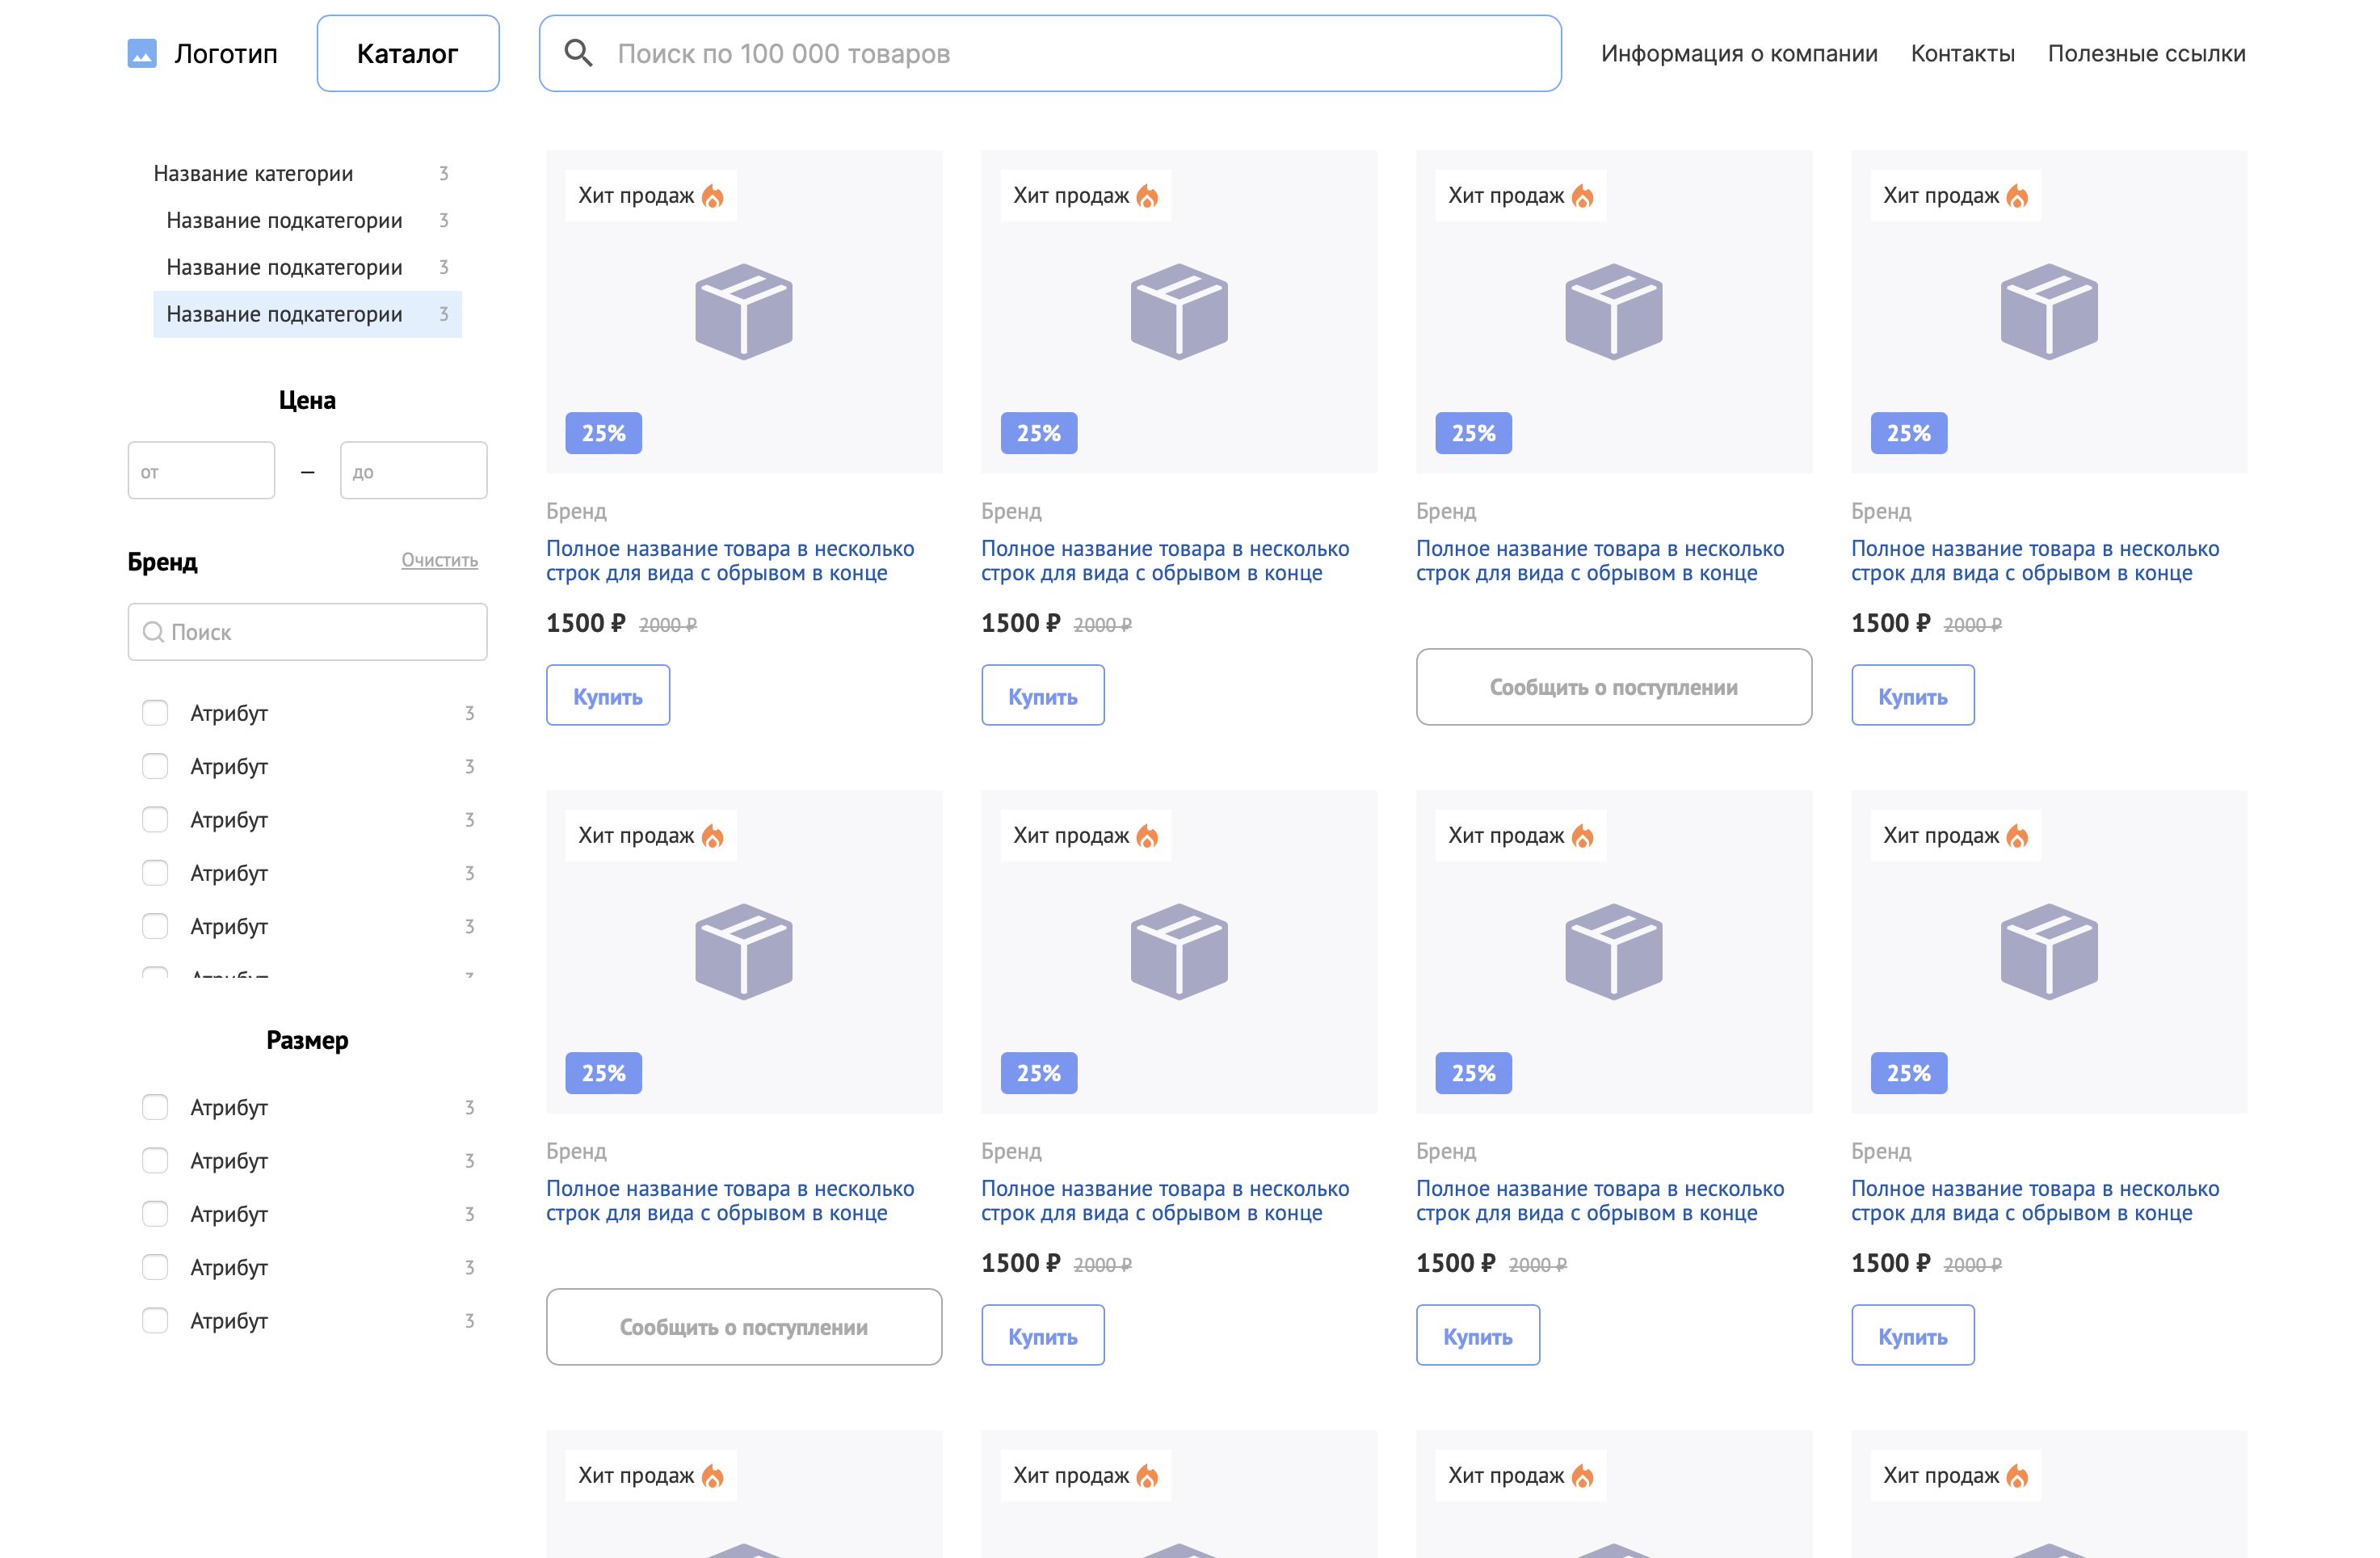
Task: Open the product name link on the first top-row card
Action: click(730, 561)
